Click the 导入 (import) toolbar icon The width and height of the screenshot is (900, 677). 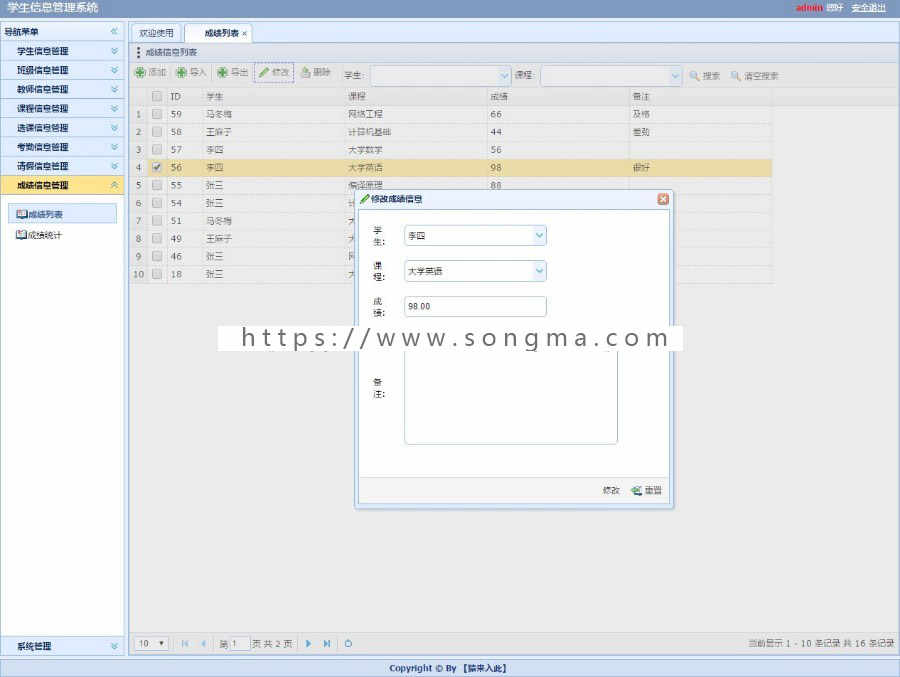(x=181, y=72)
